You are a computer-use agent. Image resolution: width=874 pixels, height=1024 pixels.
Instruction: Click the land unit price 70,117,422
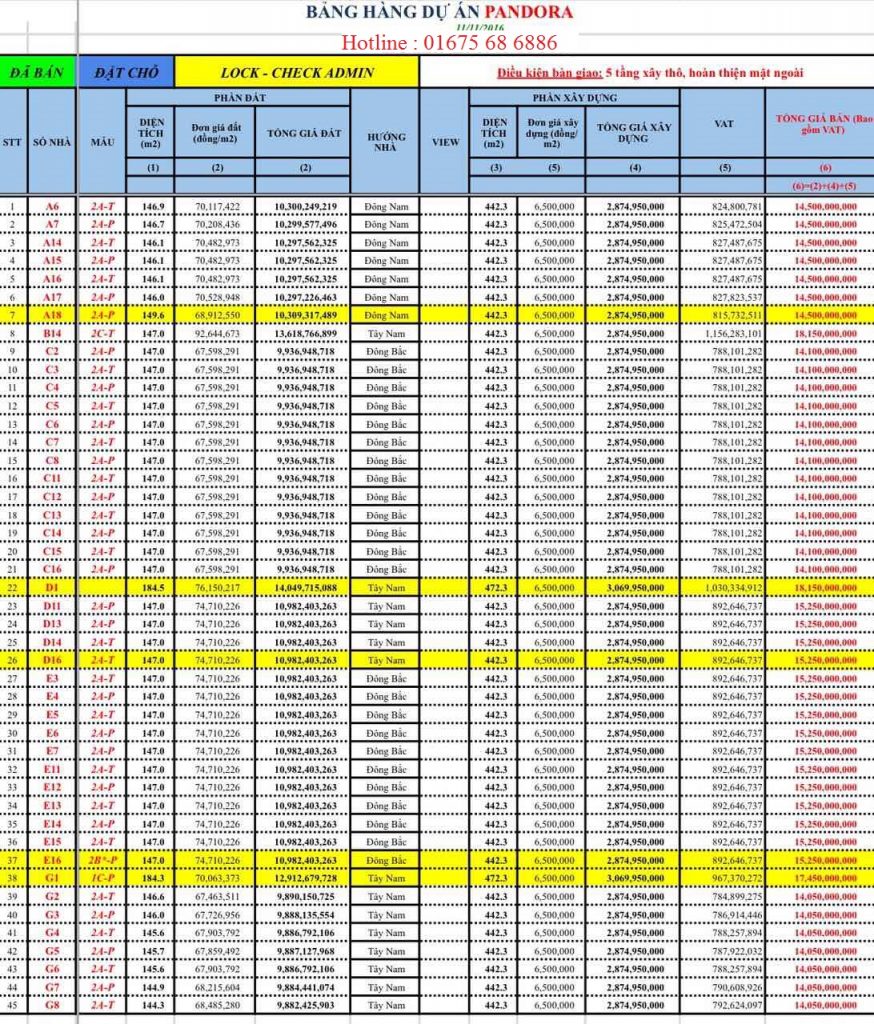[x=218, y=206]
